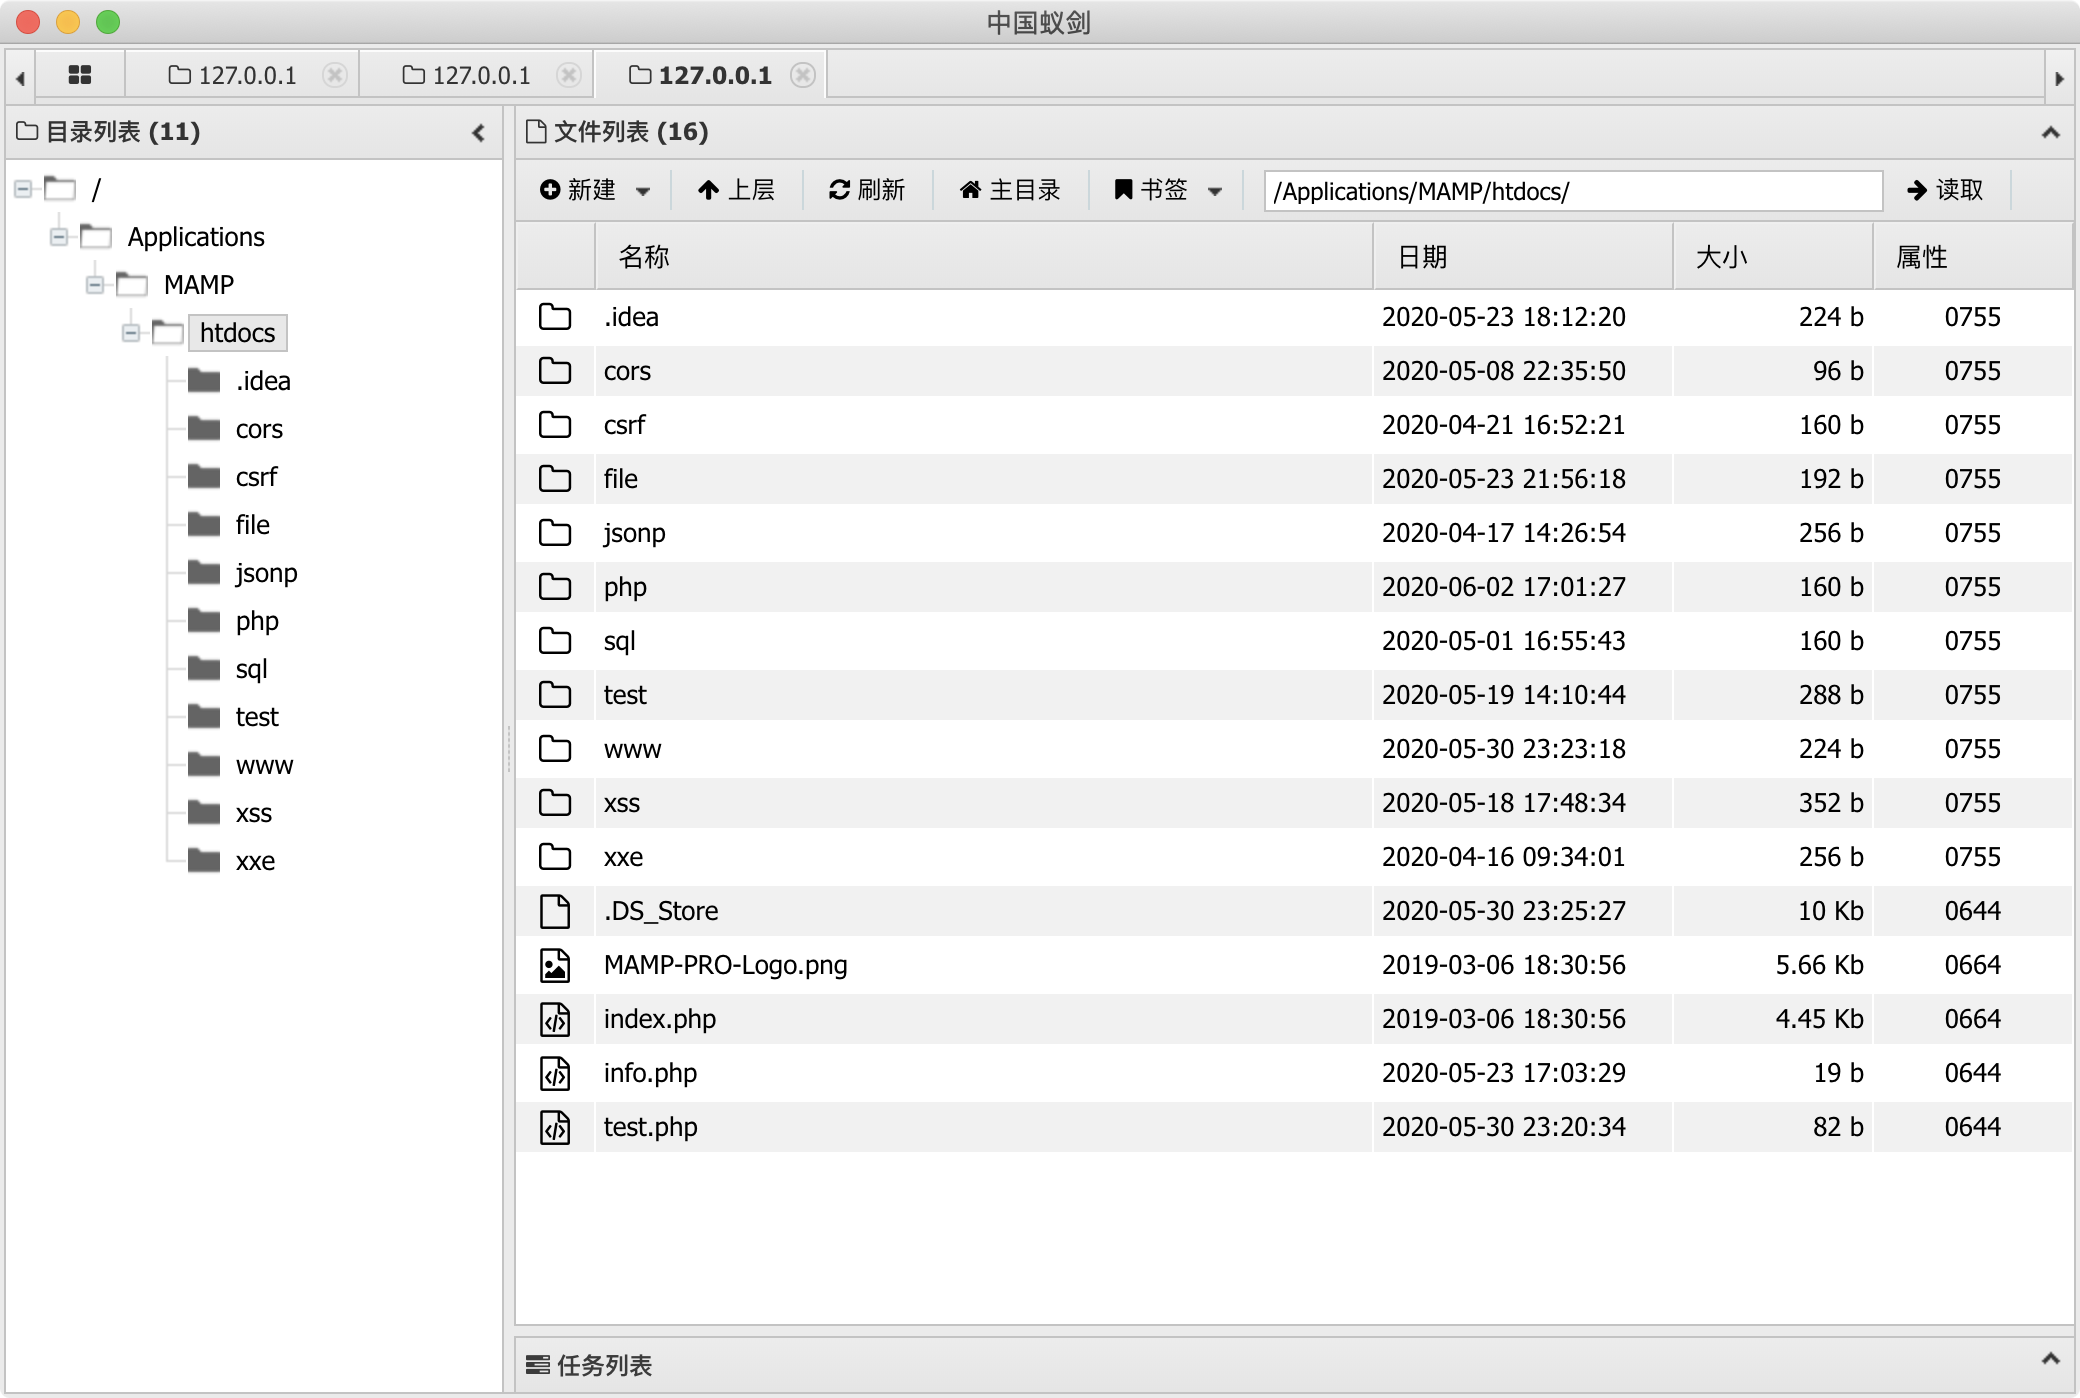The image size is (2080, 1398).
Task: Click jsonp folder icon in file list
Action: click(555, 533)
